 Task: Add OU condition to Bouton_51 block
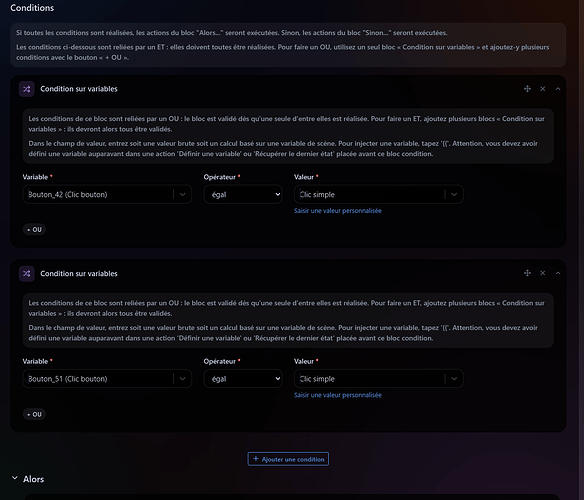[34, 414]
